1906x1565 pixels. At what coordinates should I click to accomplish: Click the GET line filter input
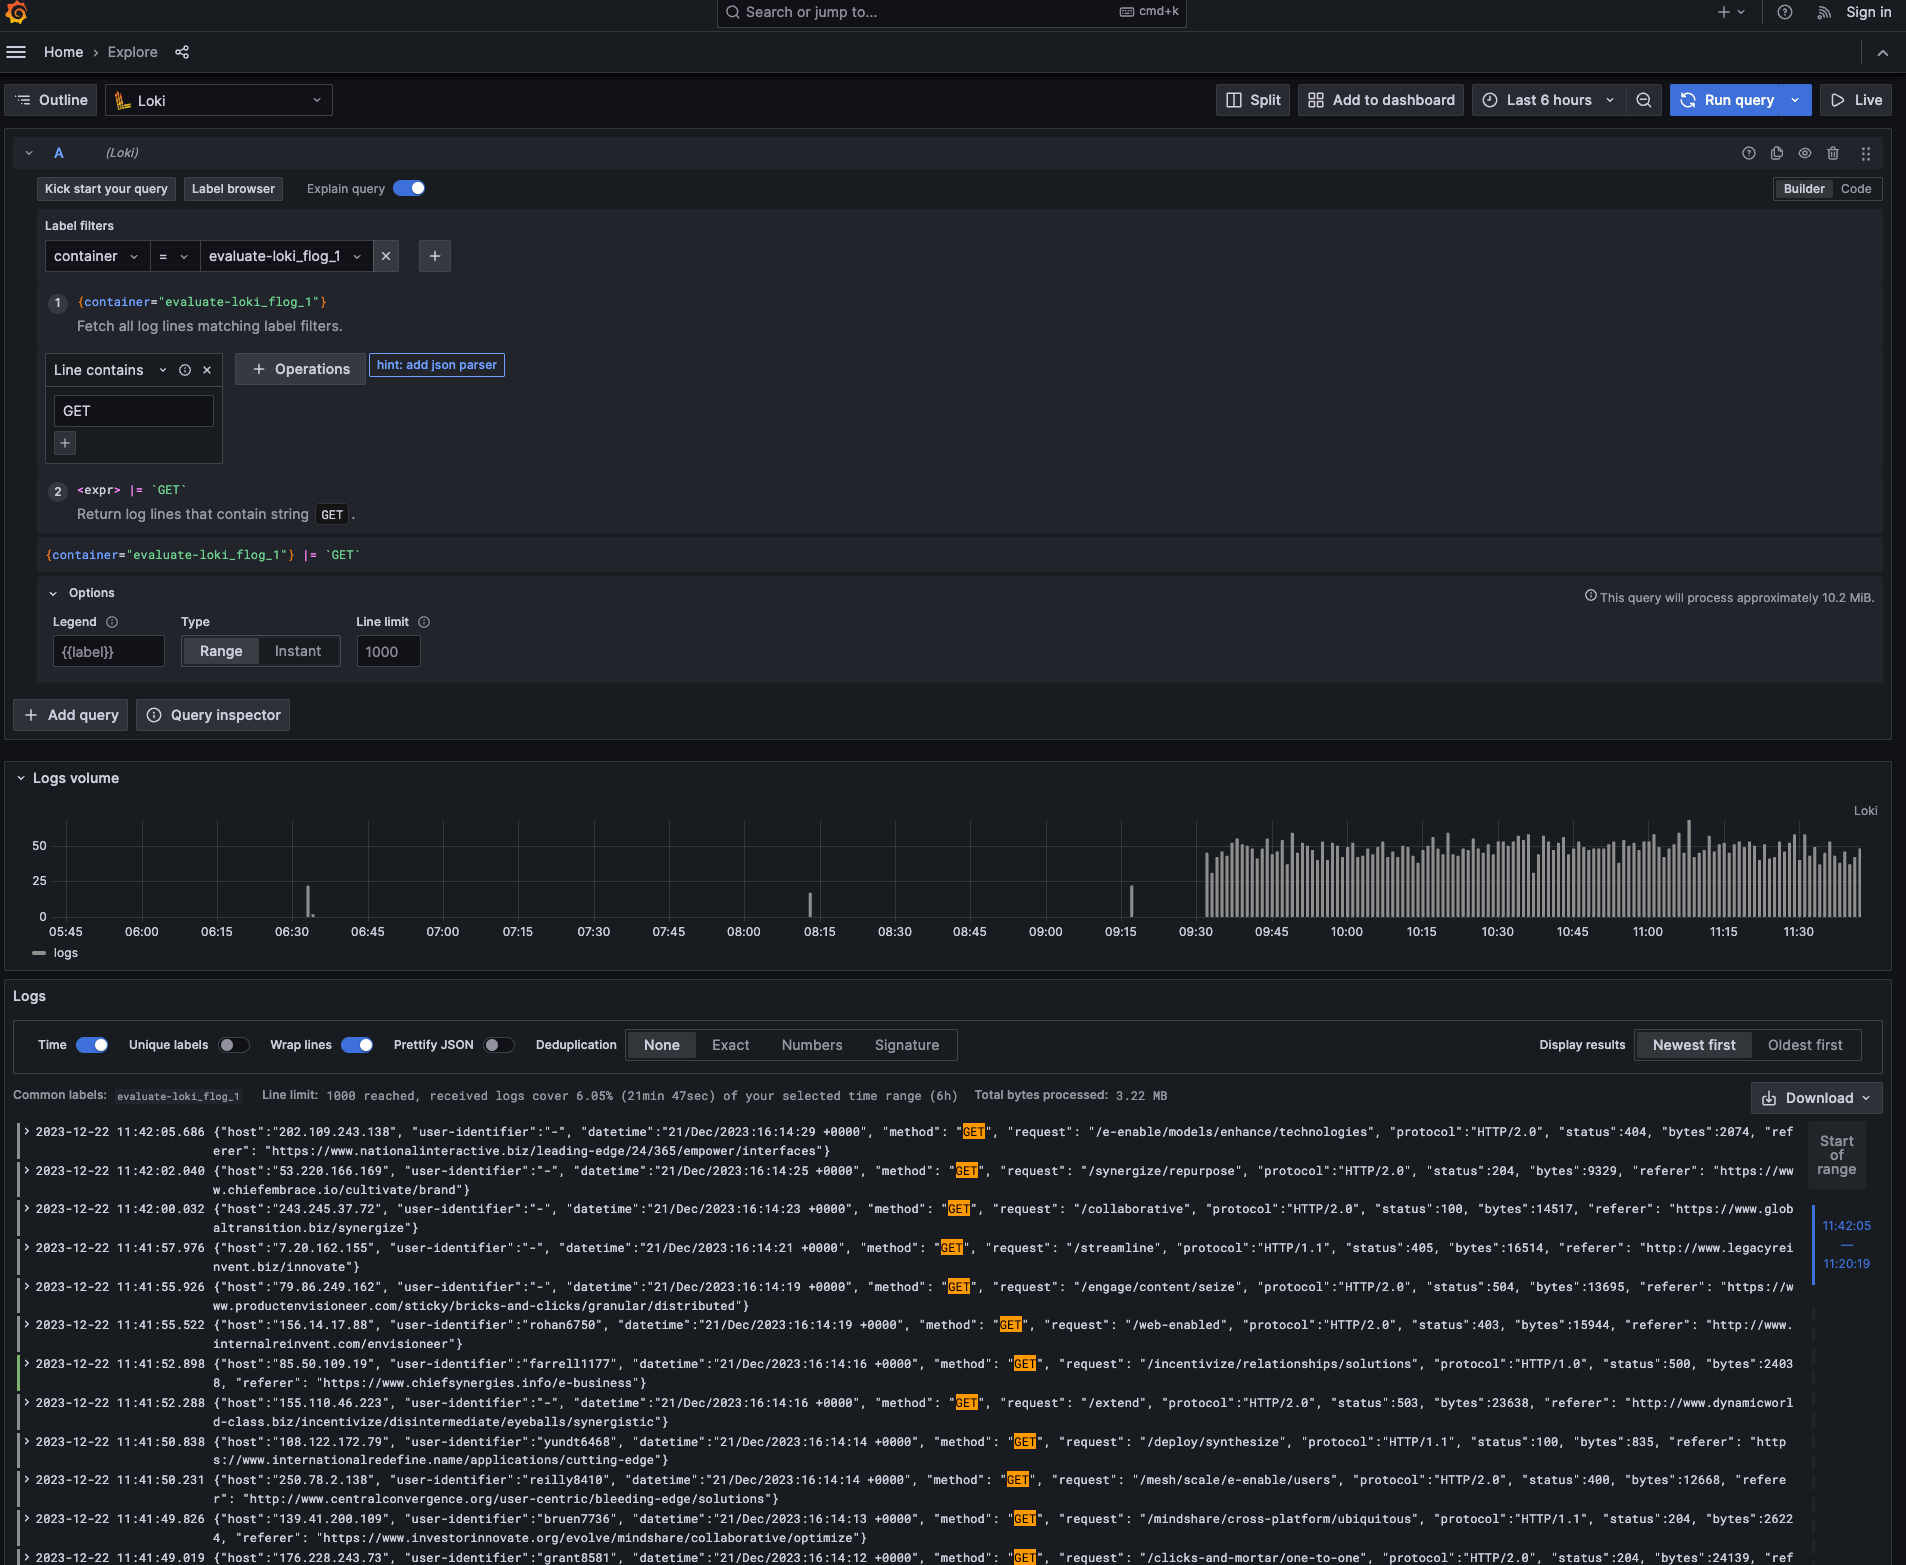point(133,411)
